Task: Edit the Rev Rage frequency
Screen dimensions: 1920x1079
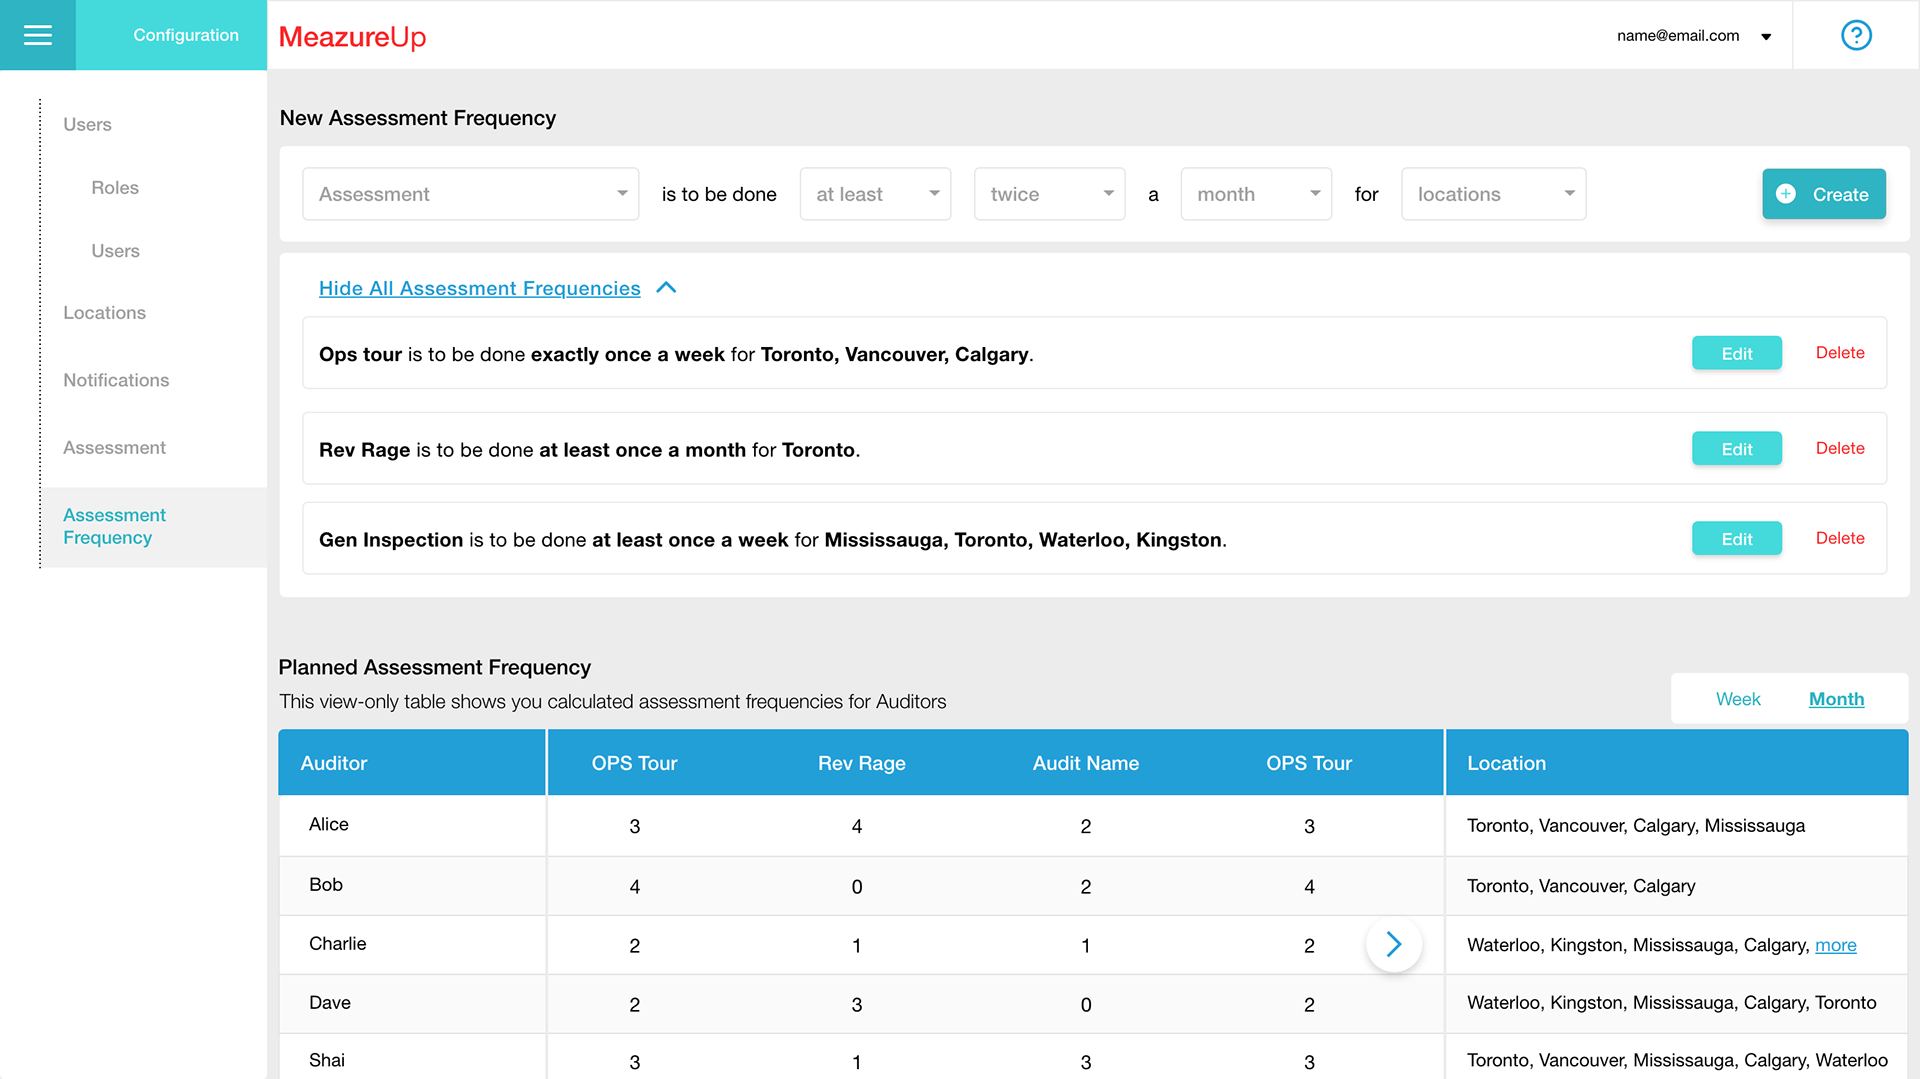Action: 1737,449
